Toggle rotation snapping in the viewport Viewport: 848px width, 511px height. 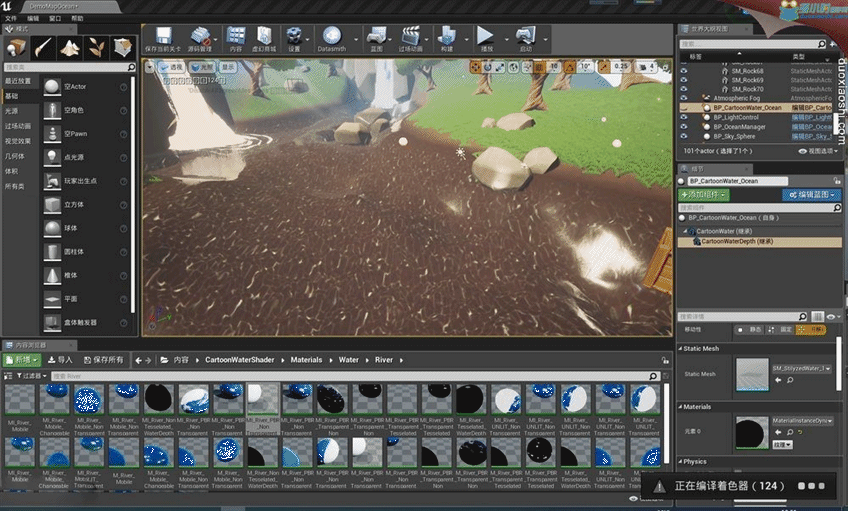pyautogui.click(x=569, y=67)
